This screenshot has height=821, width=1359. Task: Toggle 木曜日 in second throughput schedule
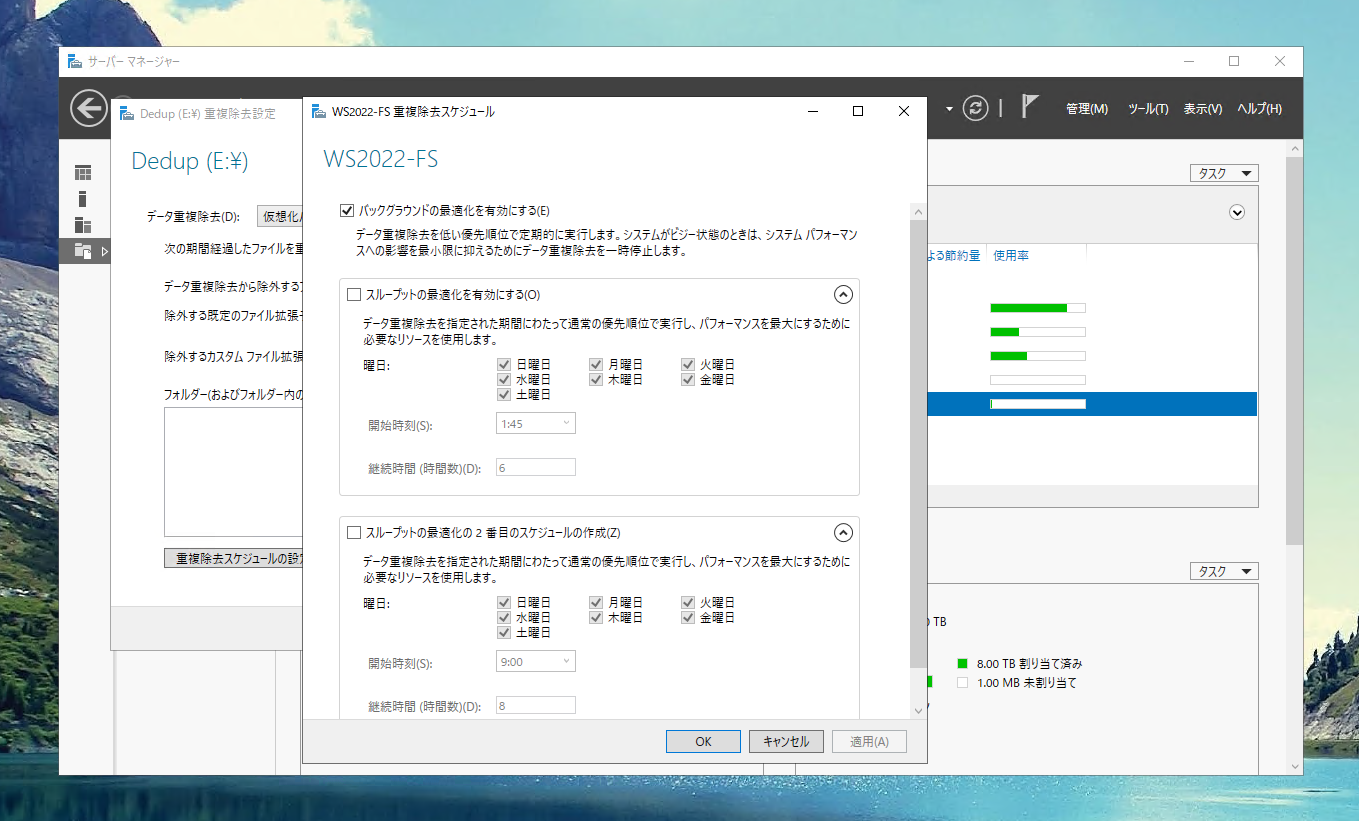click(x=596, y=618)
